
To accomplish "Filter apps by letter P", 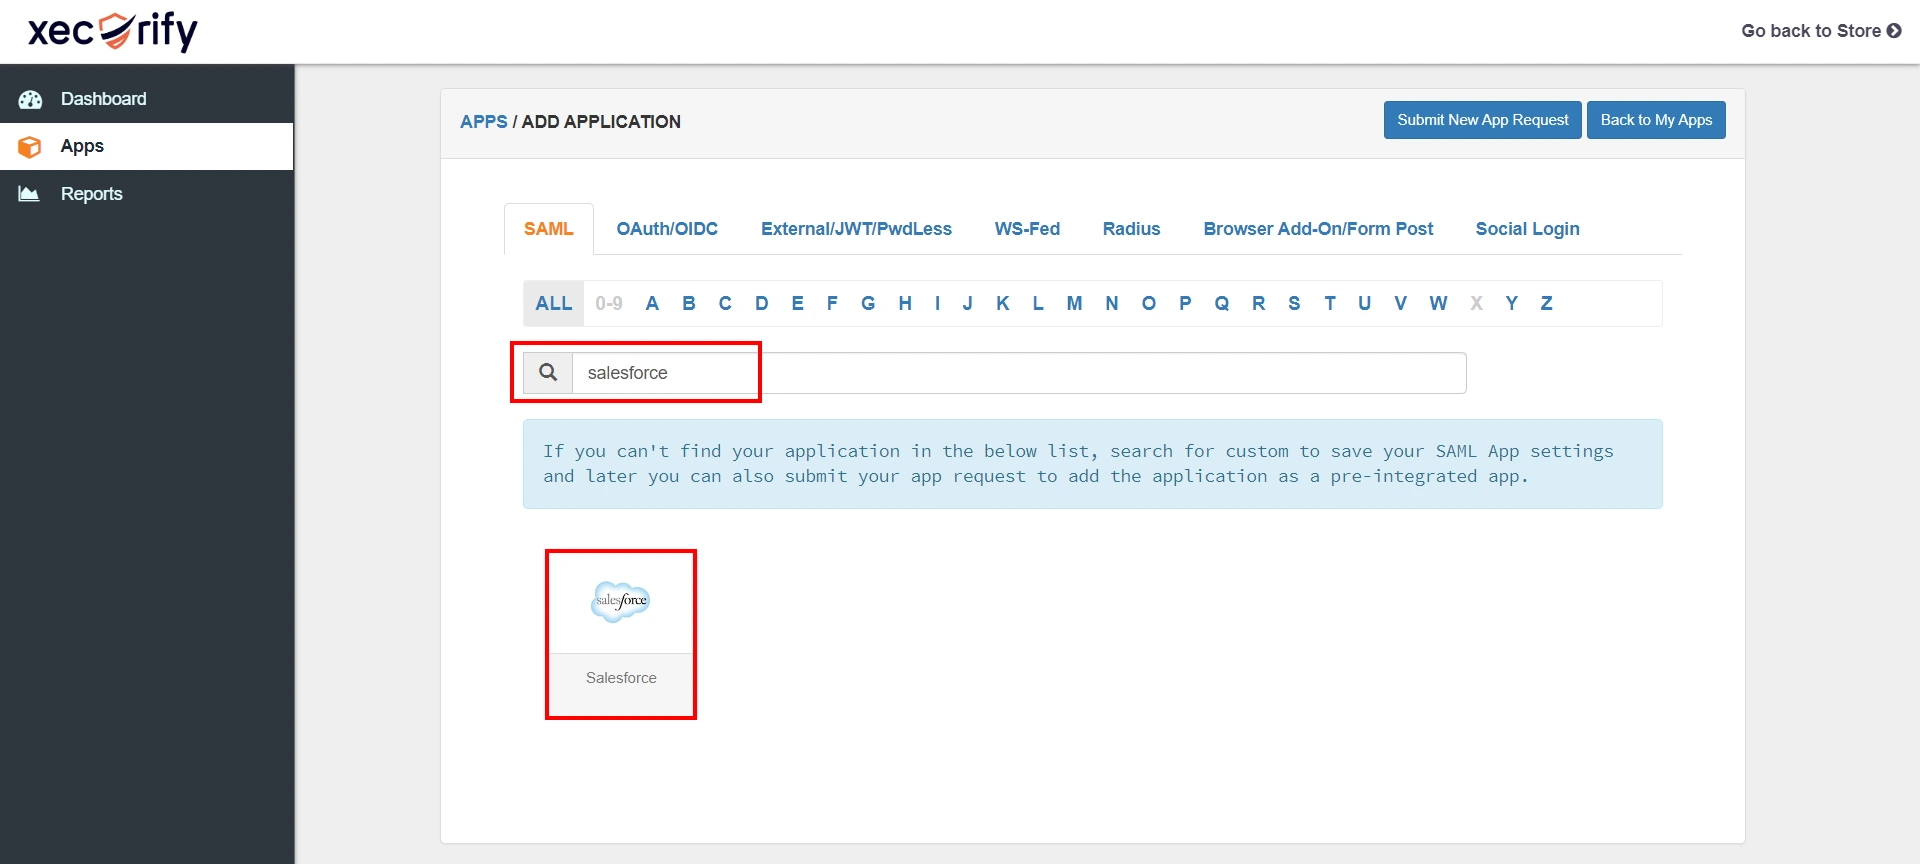I will [1185, 303].
